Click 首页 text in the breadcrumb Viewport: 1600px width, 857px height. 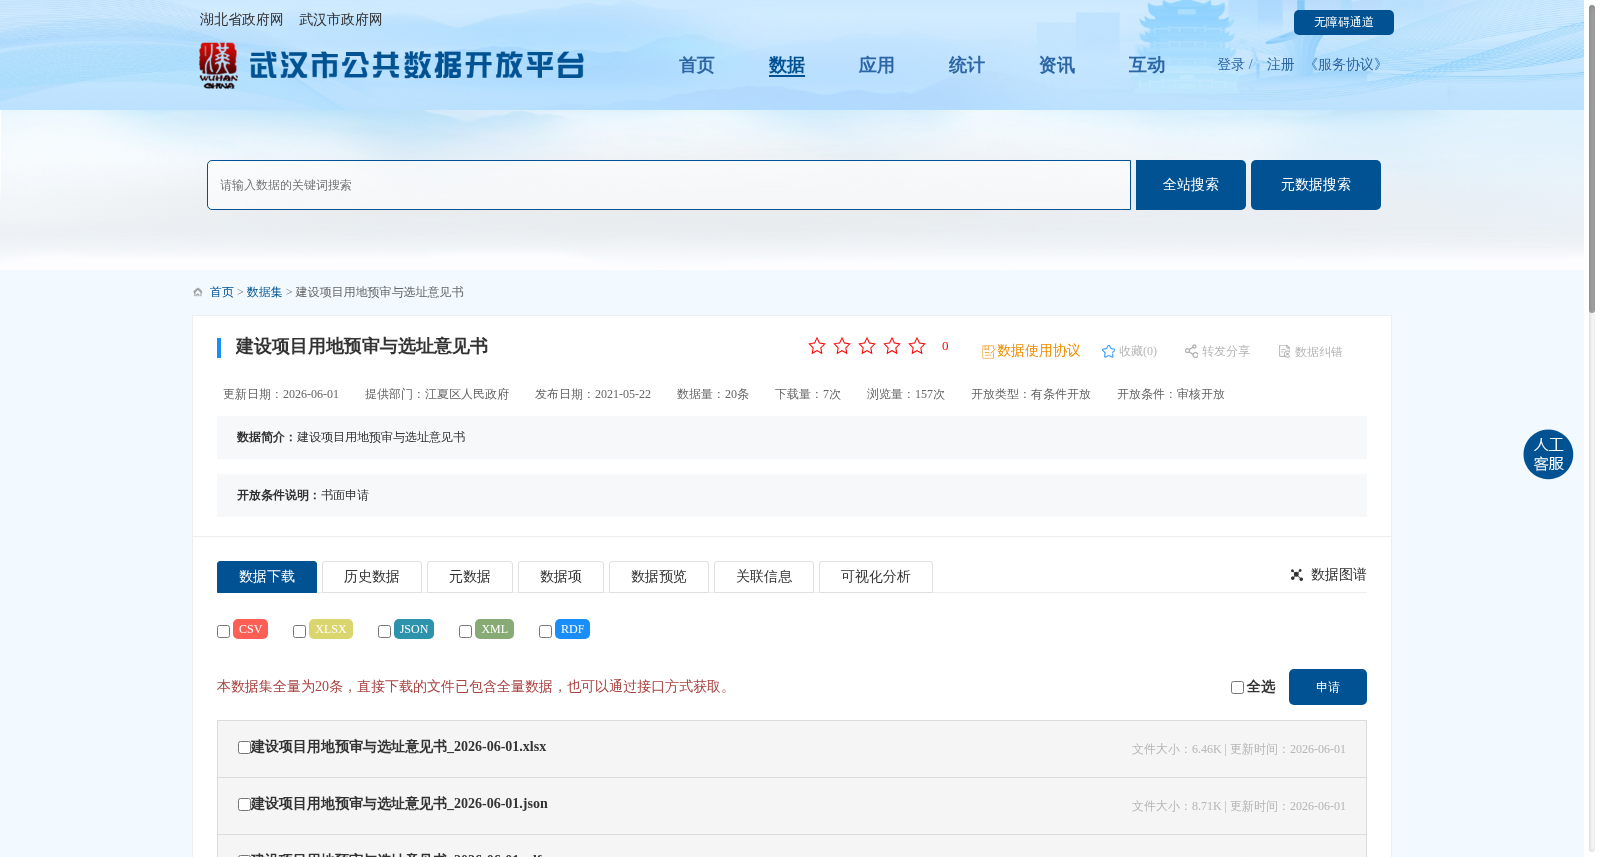tap(222, 292)
